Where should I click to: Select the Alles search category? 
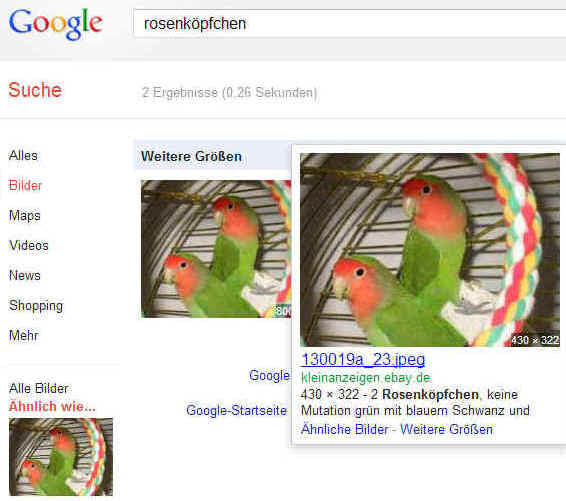pos(23,156)
